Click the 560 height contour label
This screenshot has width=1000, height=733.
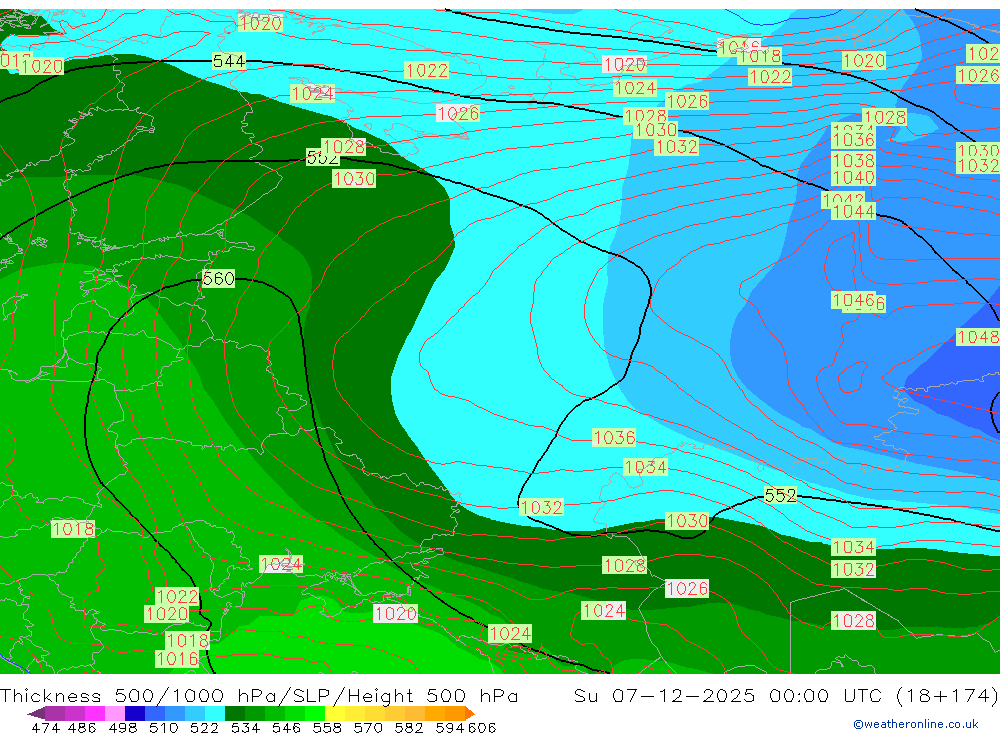pyautogui.click(x=219, y=279)
